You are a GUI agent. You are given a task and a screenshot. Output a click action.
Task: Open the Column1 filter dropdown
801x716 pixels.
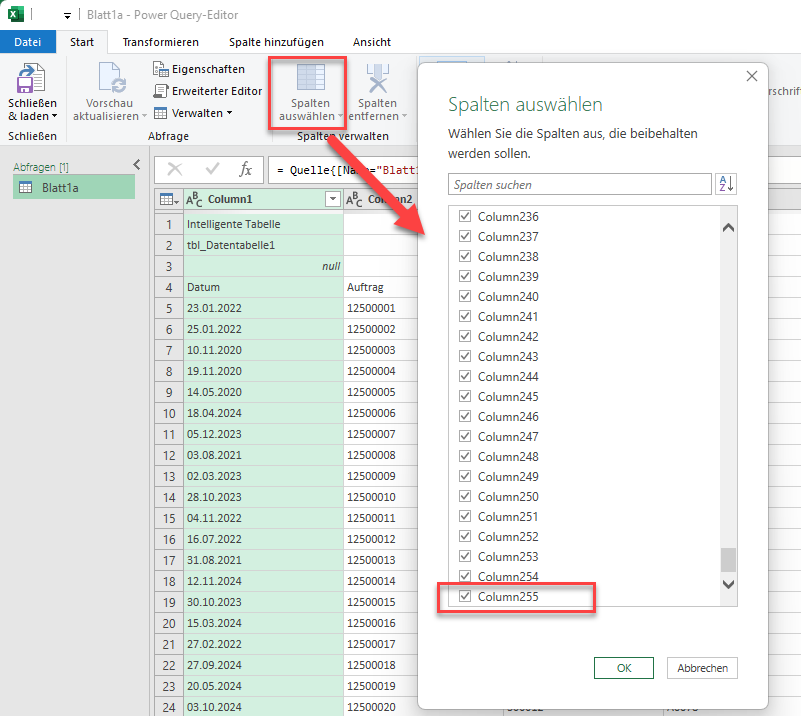pyautogui.click(x=333, y=199)
